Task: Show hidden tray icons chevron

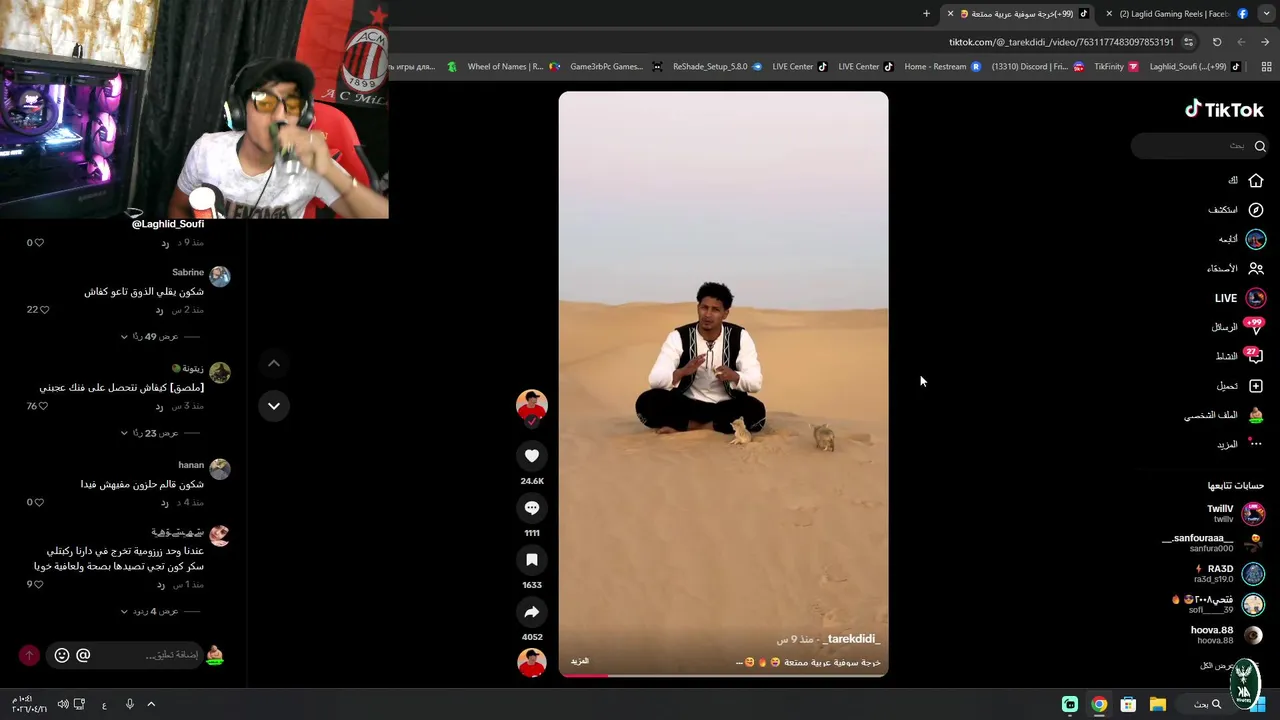Action: [x=151, y=704]
